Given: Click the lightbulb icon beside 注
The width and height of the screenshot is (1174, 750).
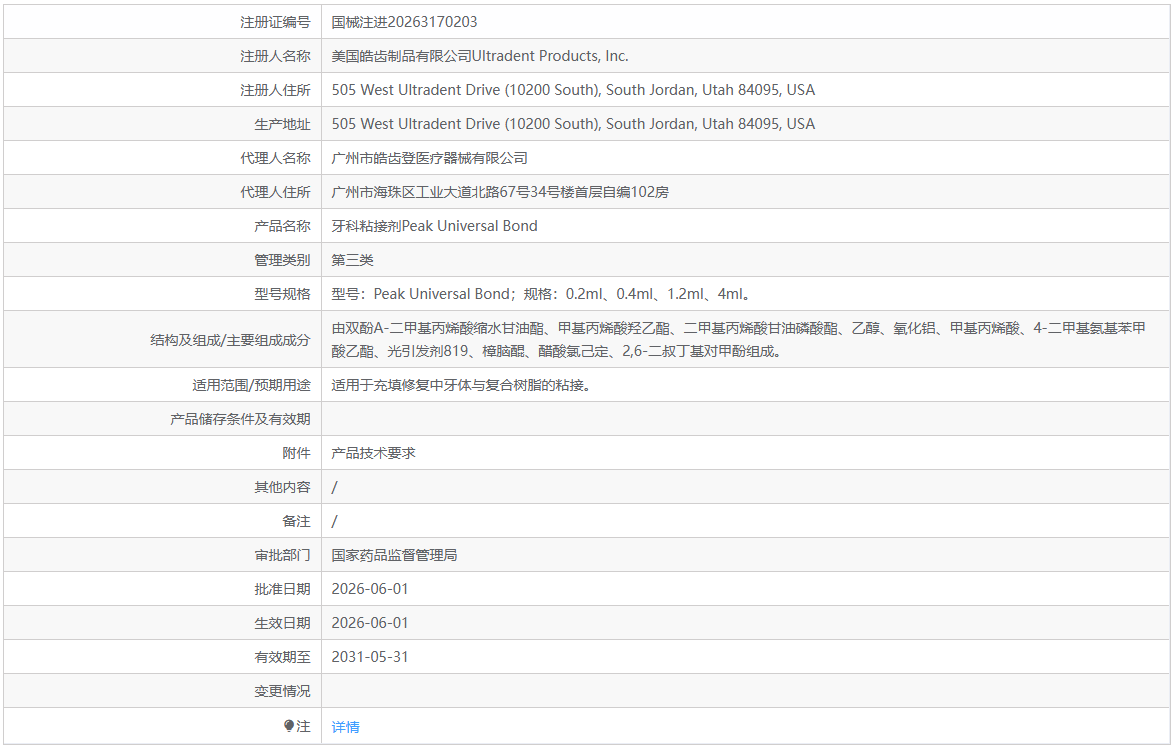Looking at the screenshot, I should [289, 725].
